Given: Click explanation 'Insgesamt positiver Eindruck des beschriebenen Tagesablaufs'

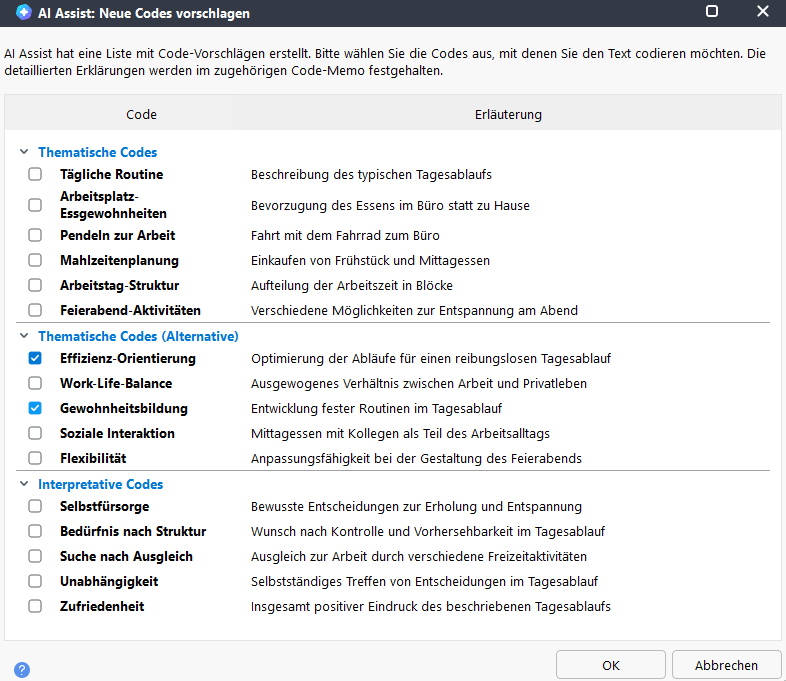Looking at the screenshot, I should tap(431, 607).
